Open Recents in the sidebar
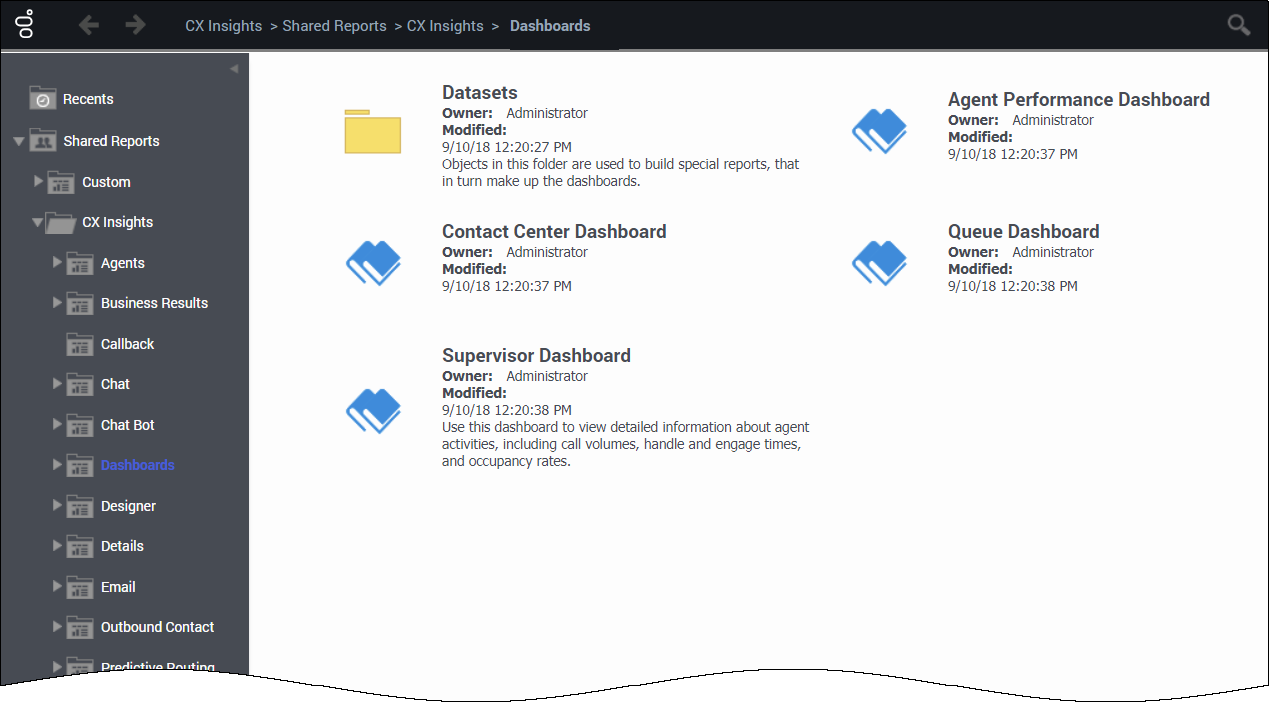Image resolution: width=1269 pixels, height=703 pixels. (88, 99)
